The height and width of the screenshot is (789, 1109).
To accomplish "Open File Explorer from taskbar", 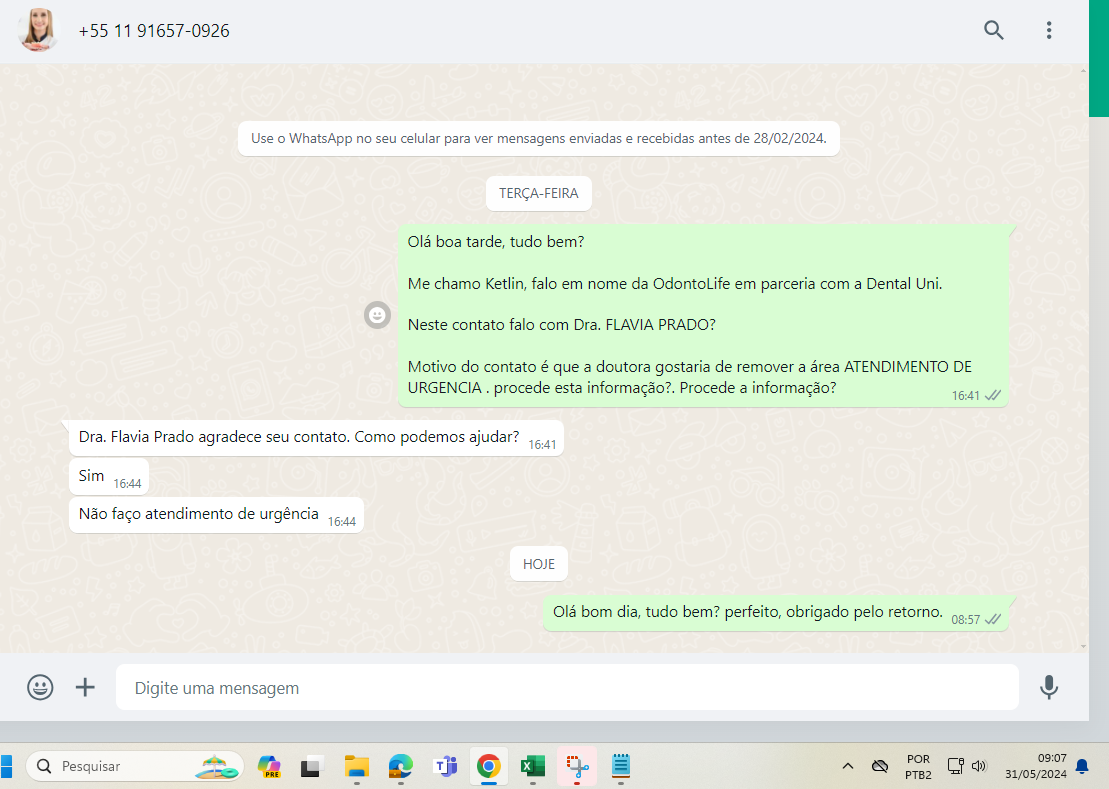I will pos(356,766).
